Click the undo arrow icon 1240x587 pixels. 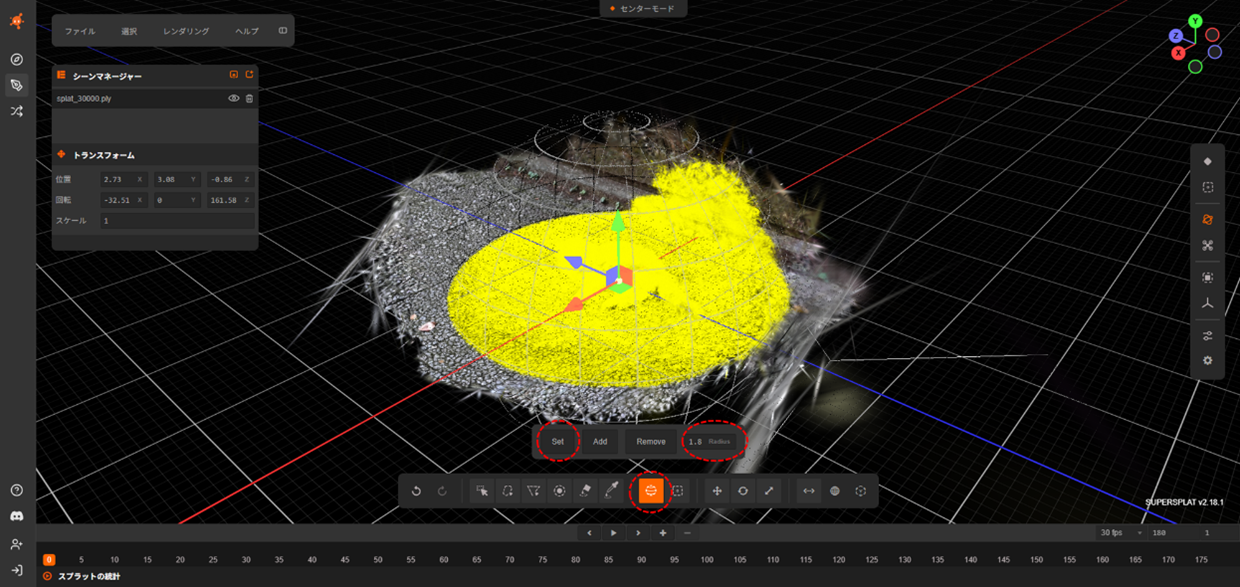pyautogui.click(x=416, y=491)
